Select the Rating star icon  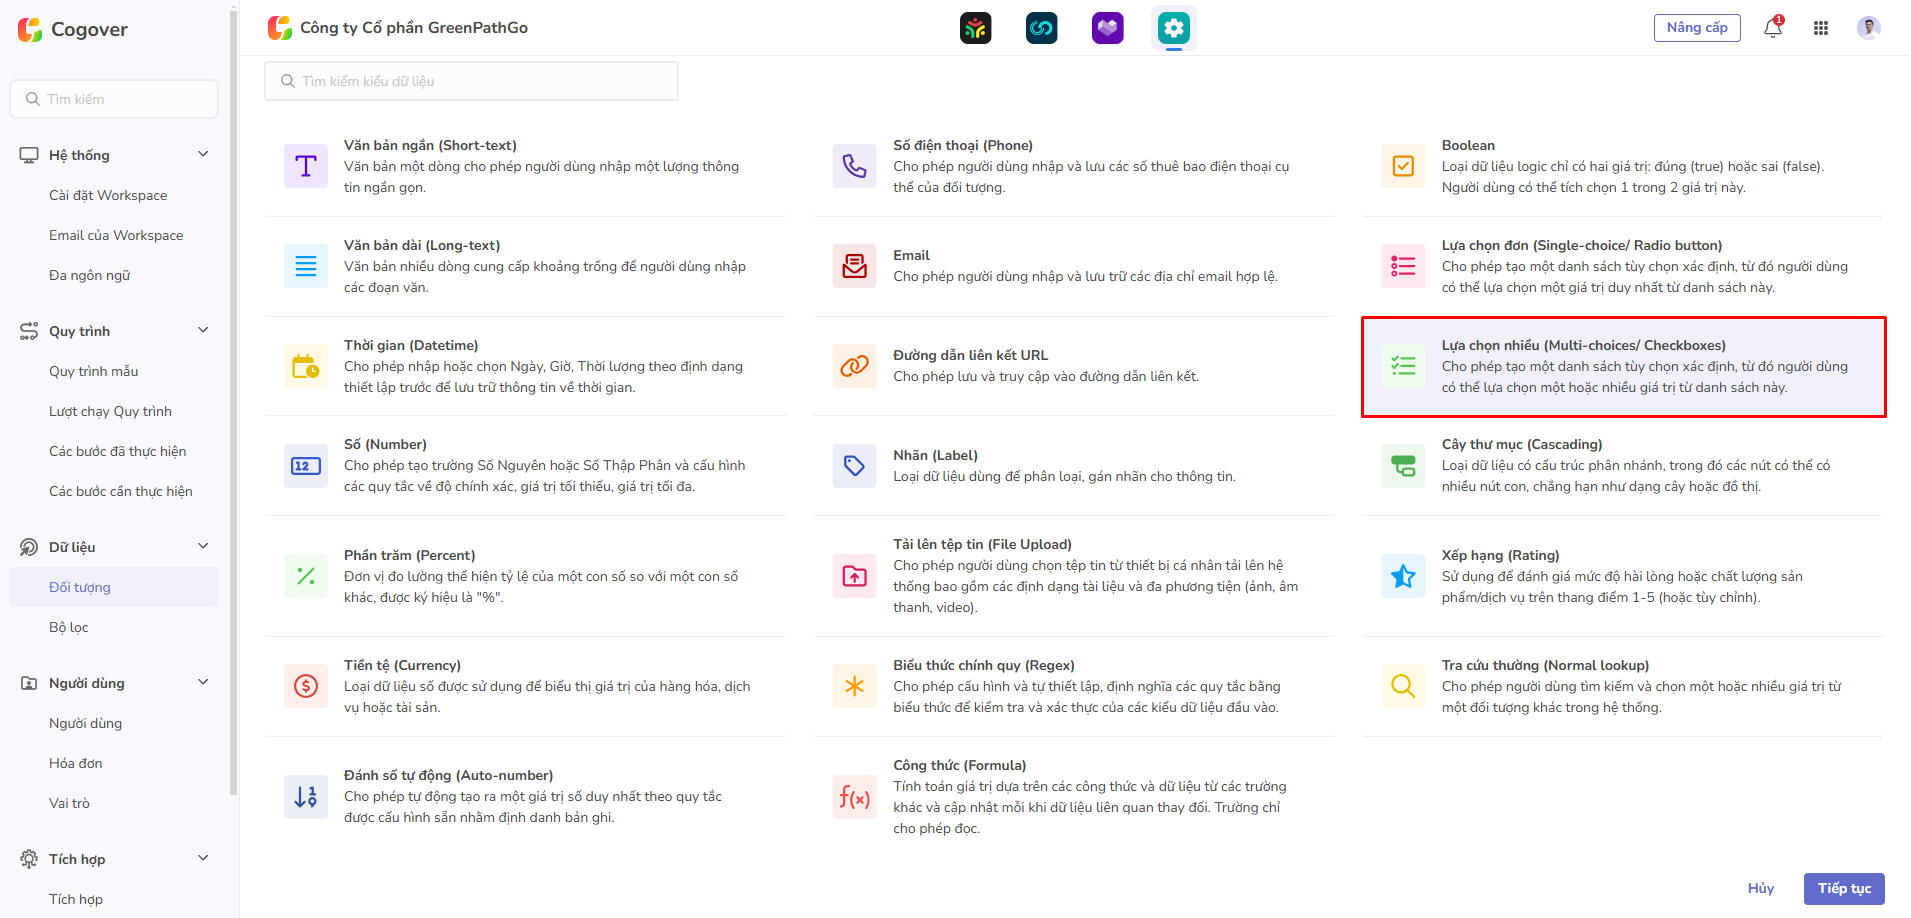pos(1403,576)
